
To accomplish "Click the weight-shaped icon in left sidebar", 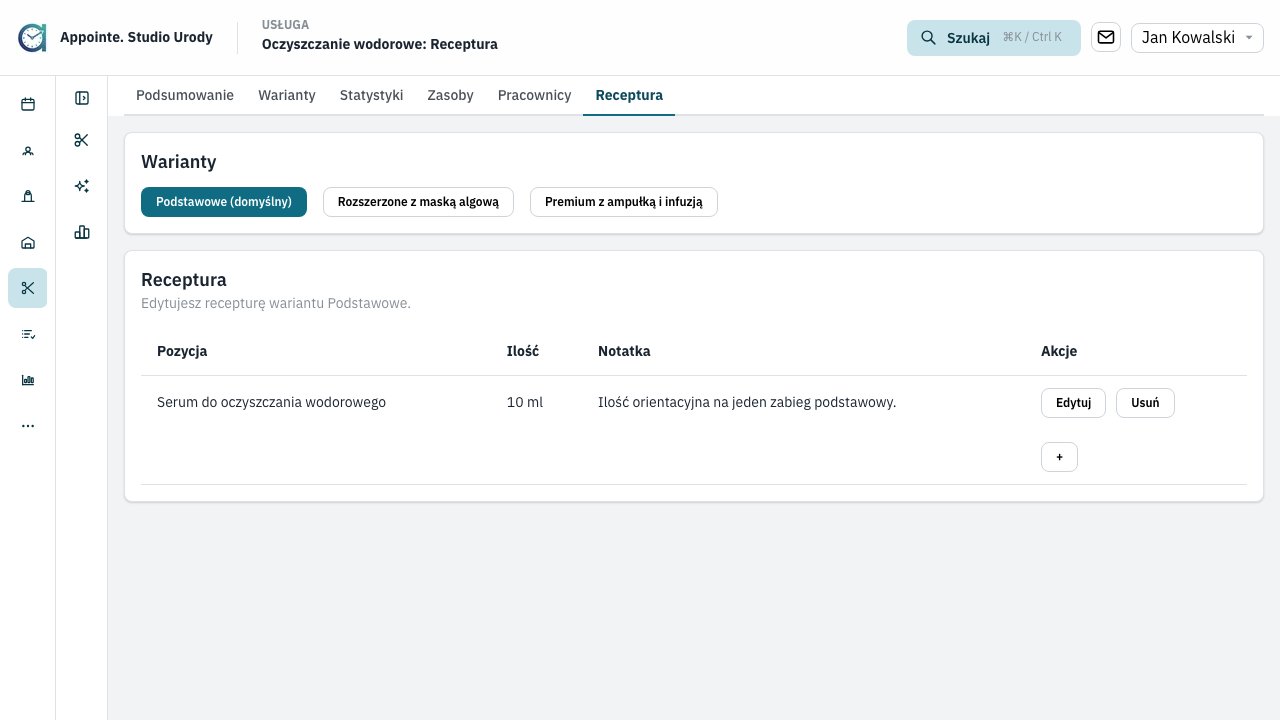I will [28, 196].
